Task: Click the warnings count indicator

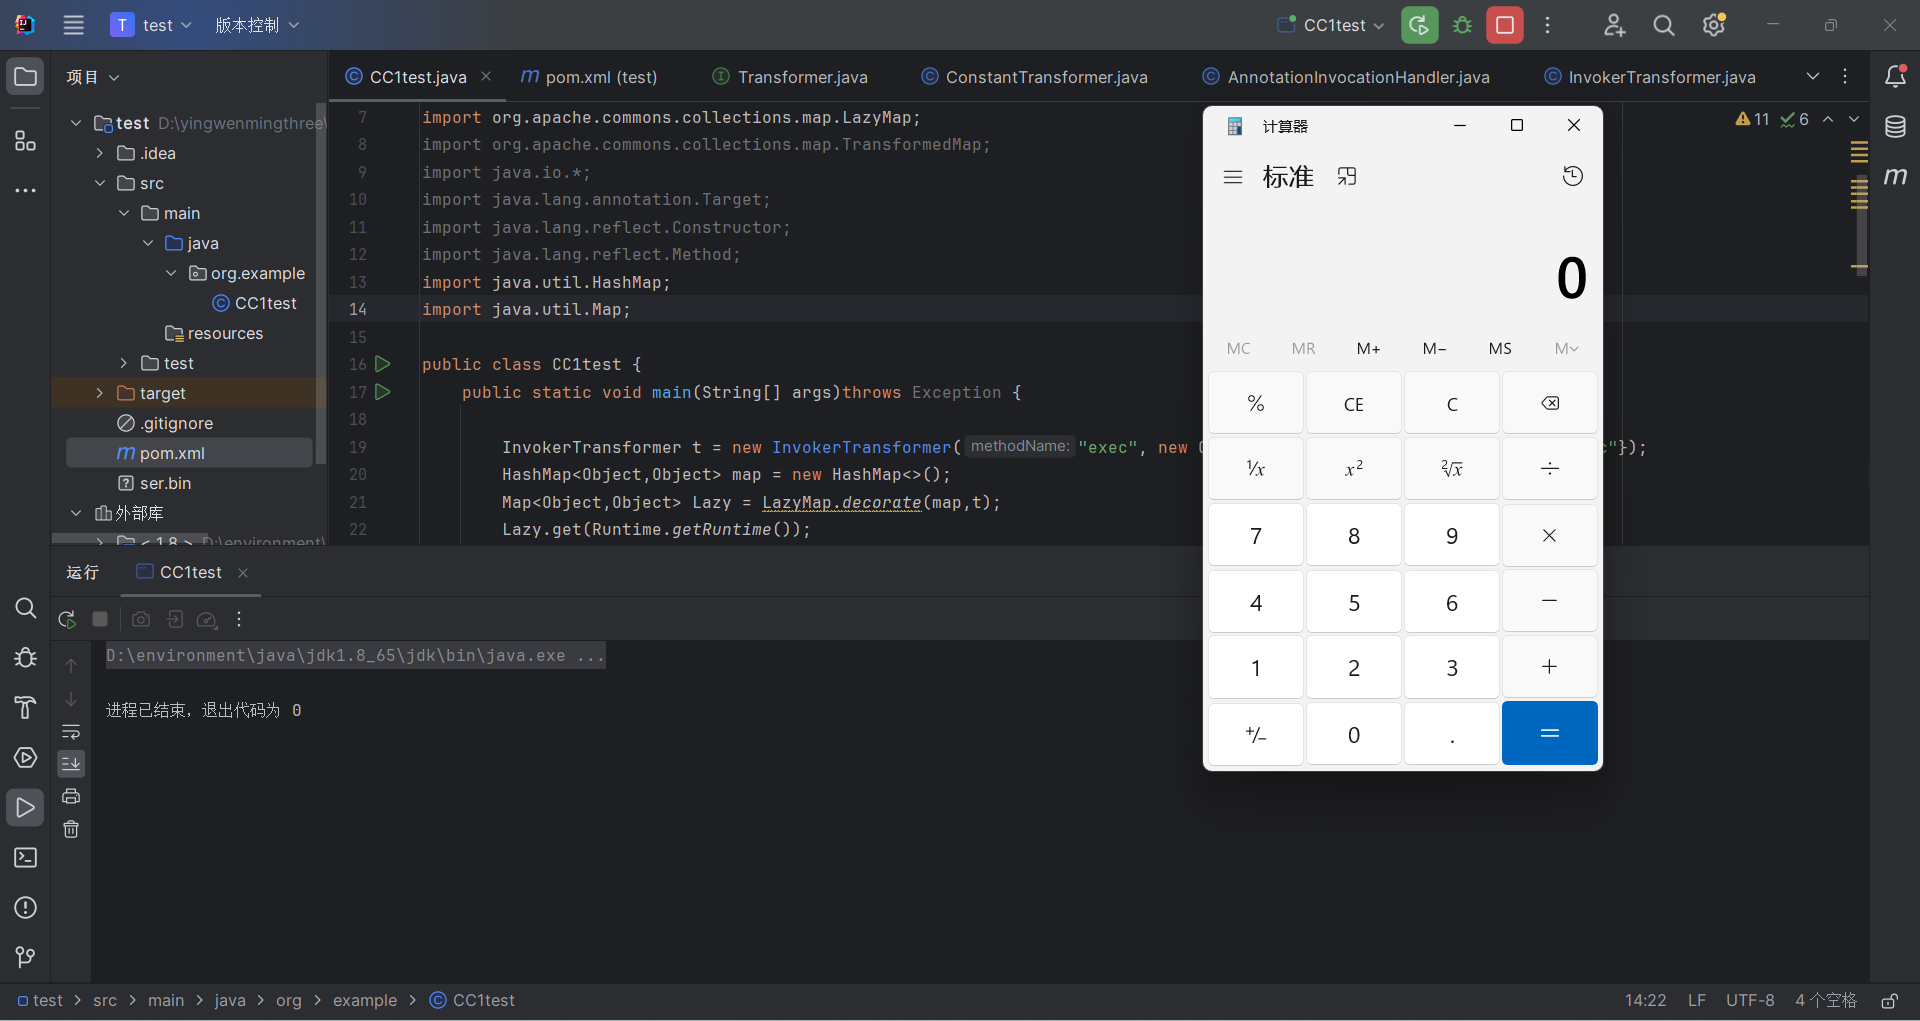Action: (1753, 119)
